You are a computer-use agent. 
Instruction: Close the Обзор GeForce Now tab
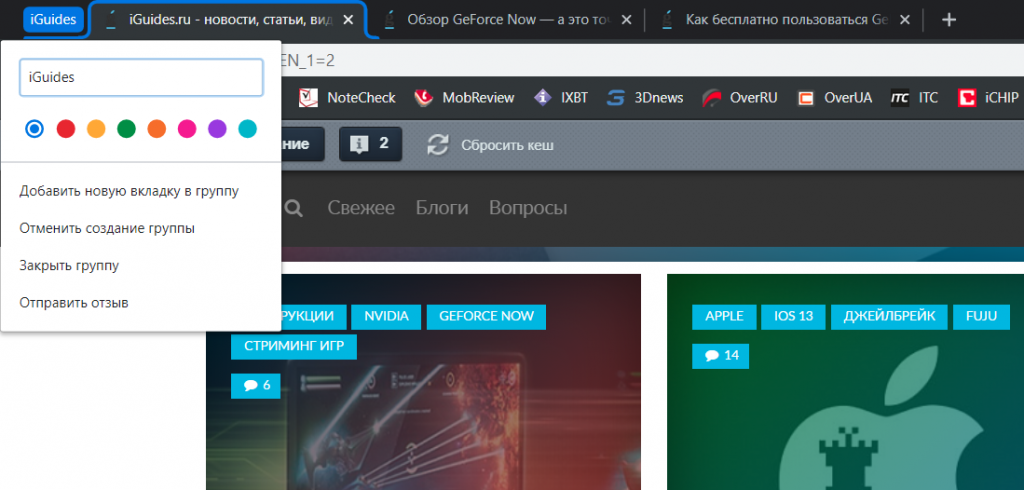click(626, 20)
